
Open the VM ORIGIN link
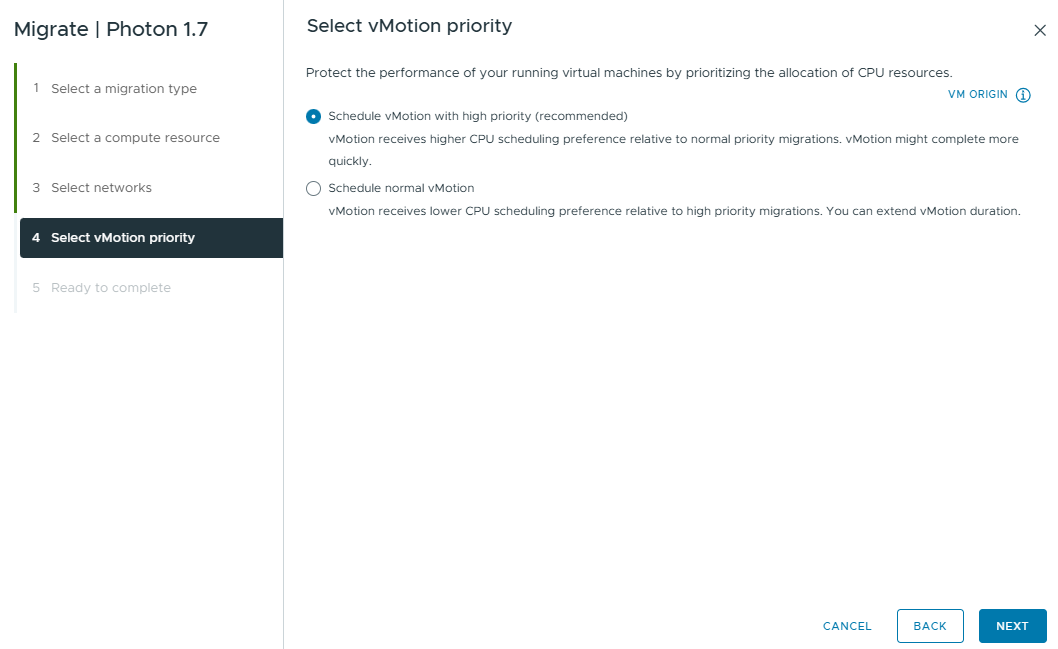pos(977,95)
